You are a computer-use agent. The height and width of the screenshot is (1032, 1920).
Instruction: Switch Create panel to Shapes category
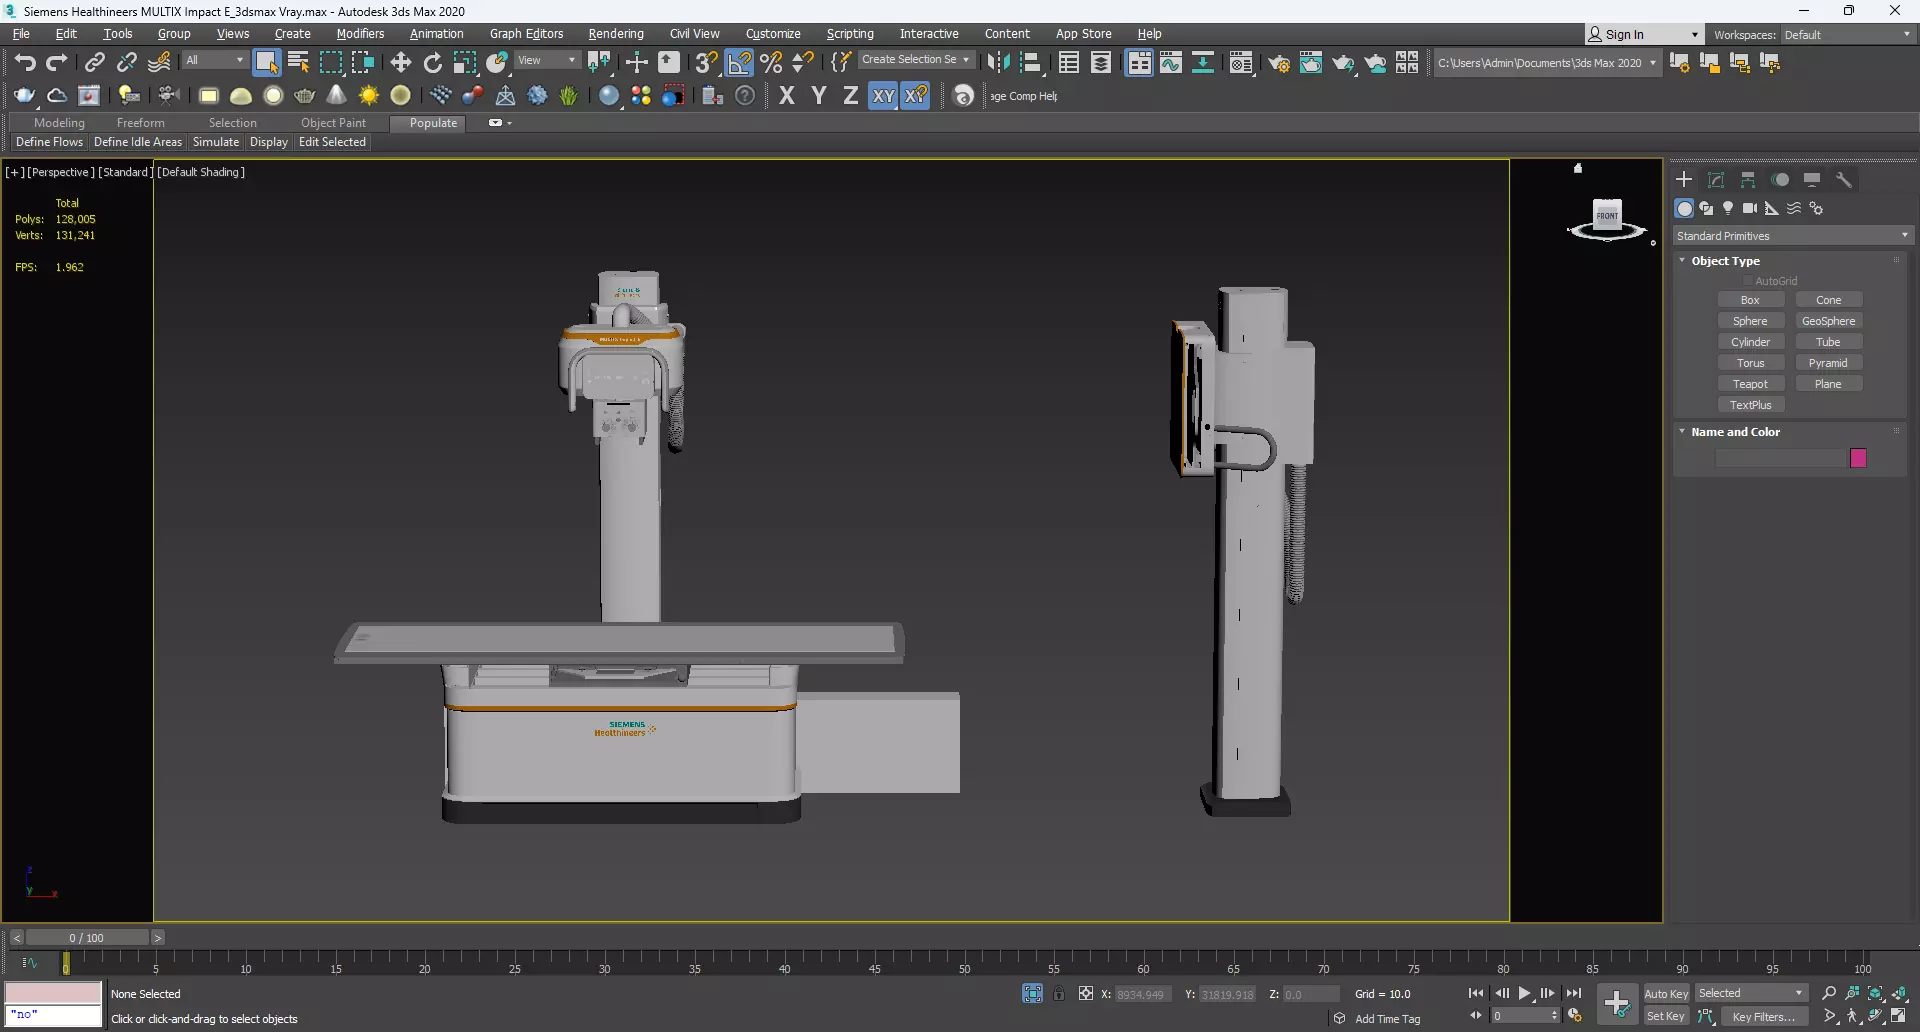click(1706, 209)
